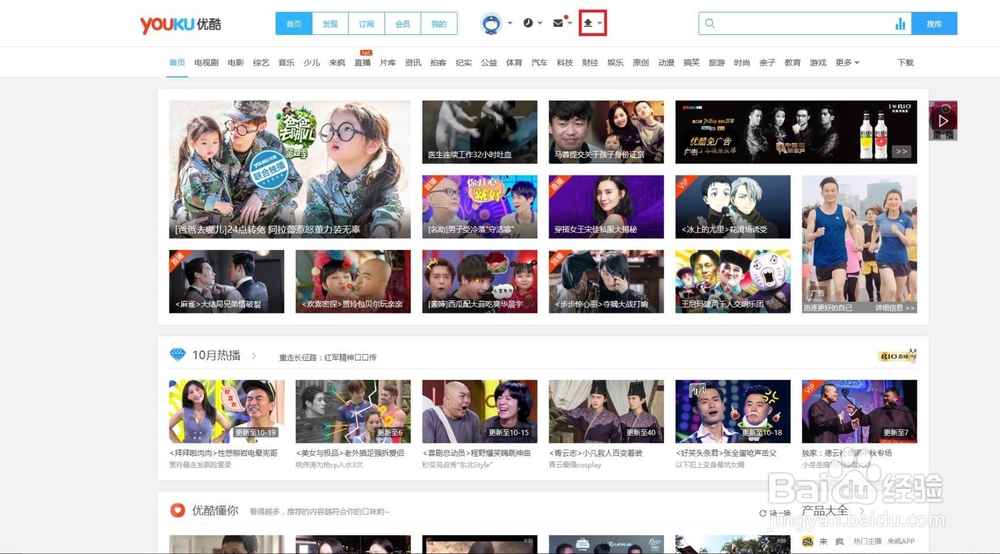
Task: Open the 电视剧 channel
Action: (x=206, y=62)
